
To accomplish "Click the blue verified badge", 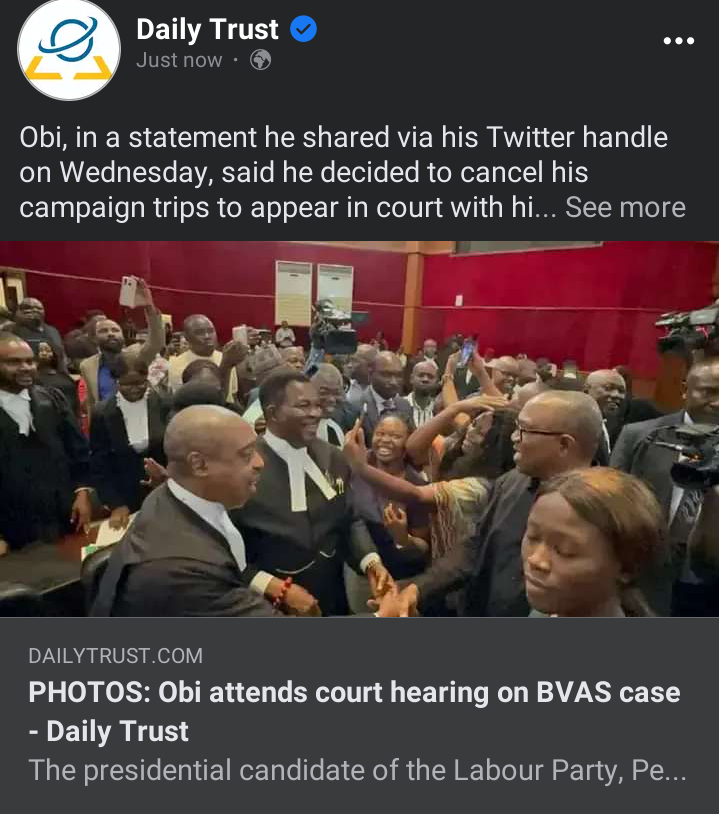I will coord(303,29).
